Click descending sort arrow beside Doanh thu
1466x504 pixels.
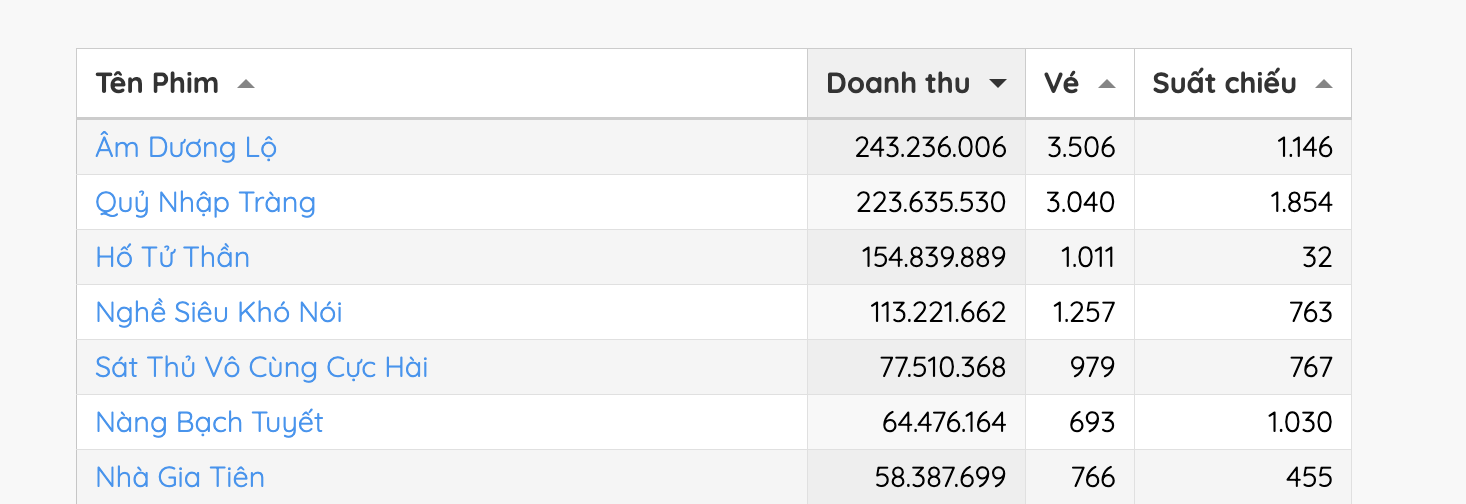pyautogui.click(x=997, y=84)
